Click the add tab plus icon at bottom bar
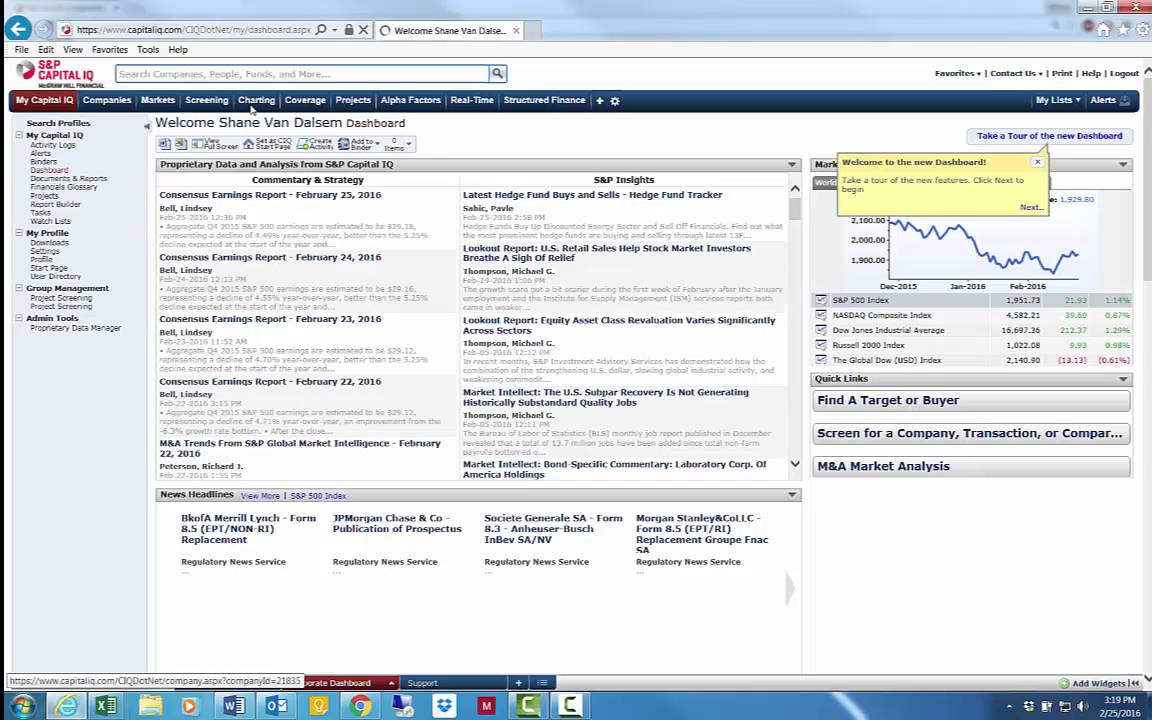This screenshot has height=720, width=1152. [518, 683]
